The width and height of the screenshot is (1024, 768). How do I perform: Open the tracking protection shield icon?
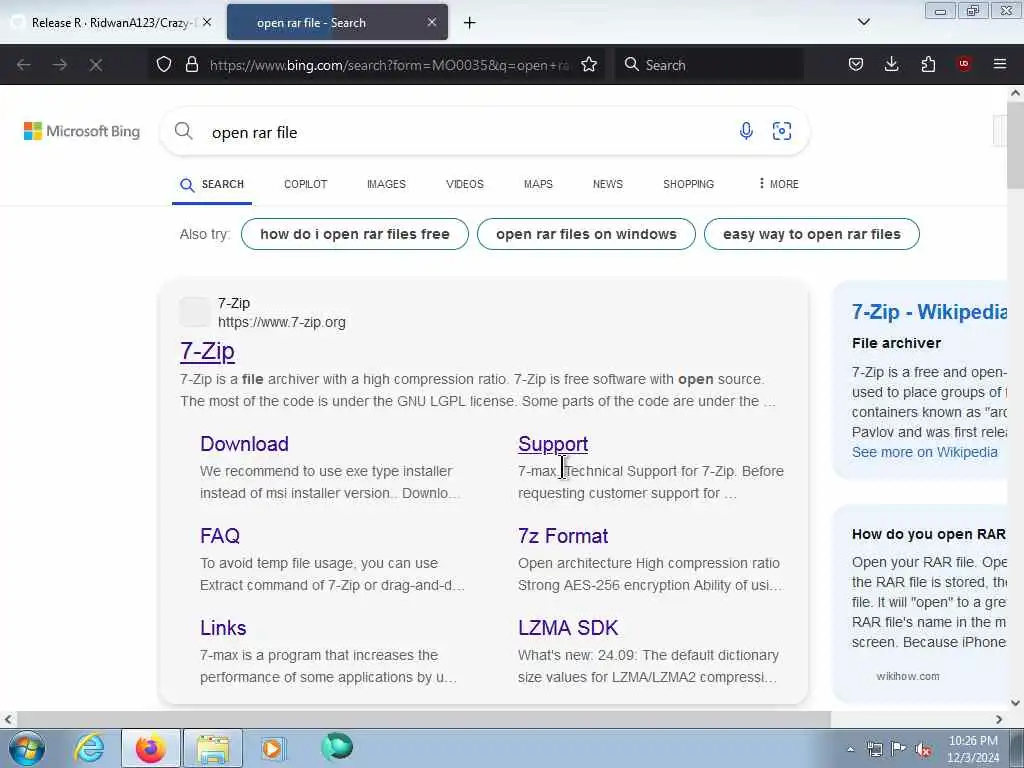(164, 64)
